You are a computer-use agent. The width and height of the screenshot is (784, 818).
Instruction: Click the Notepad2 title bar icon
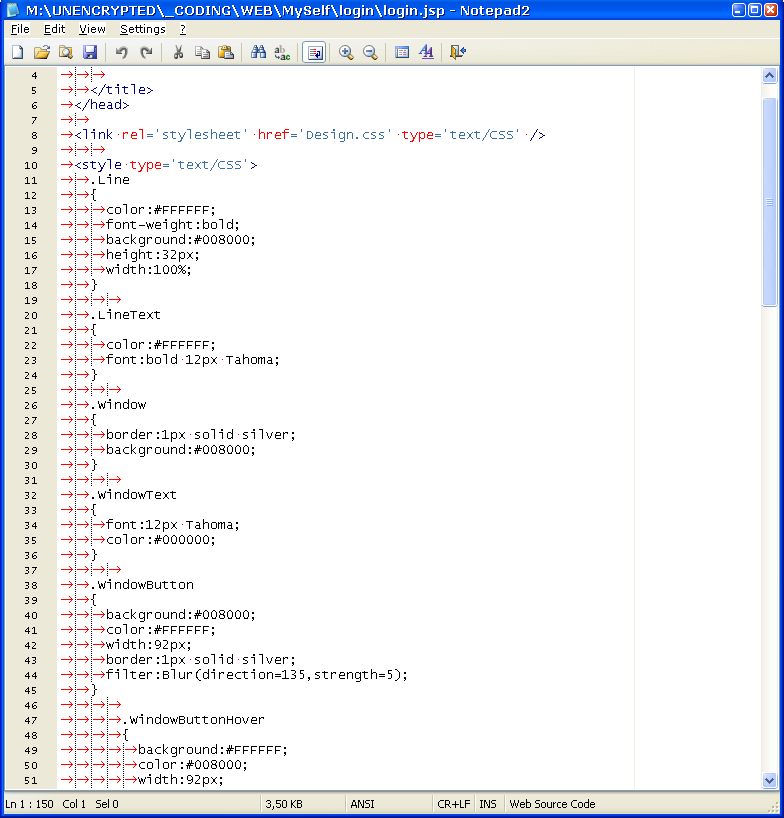(x=13, y=10)
